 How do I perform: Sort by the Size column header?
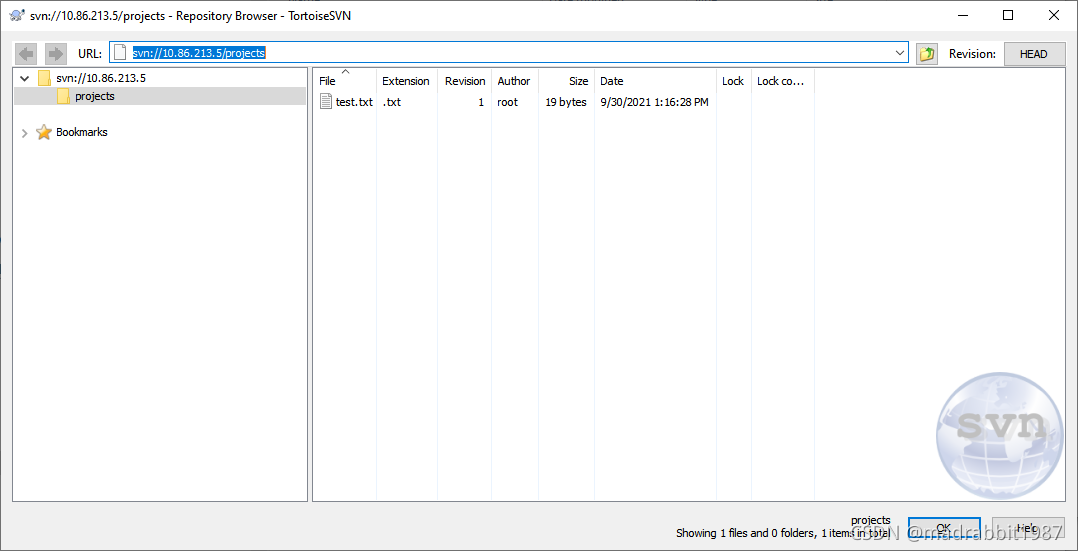tap(566, 81)
